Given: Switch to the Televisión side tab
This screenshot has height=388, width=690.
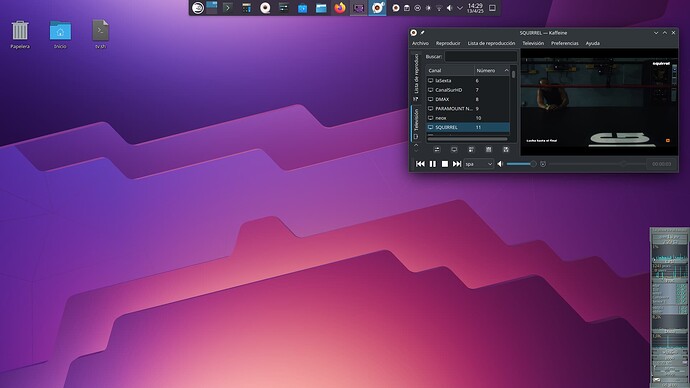Looking at the screenshot, I should 416,124.
